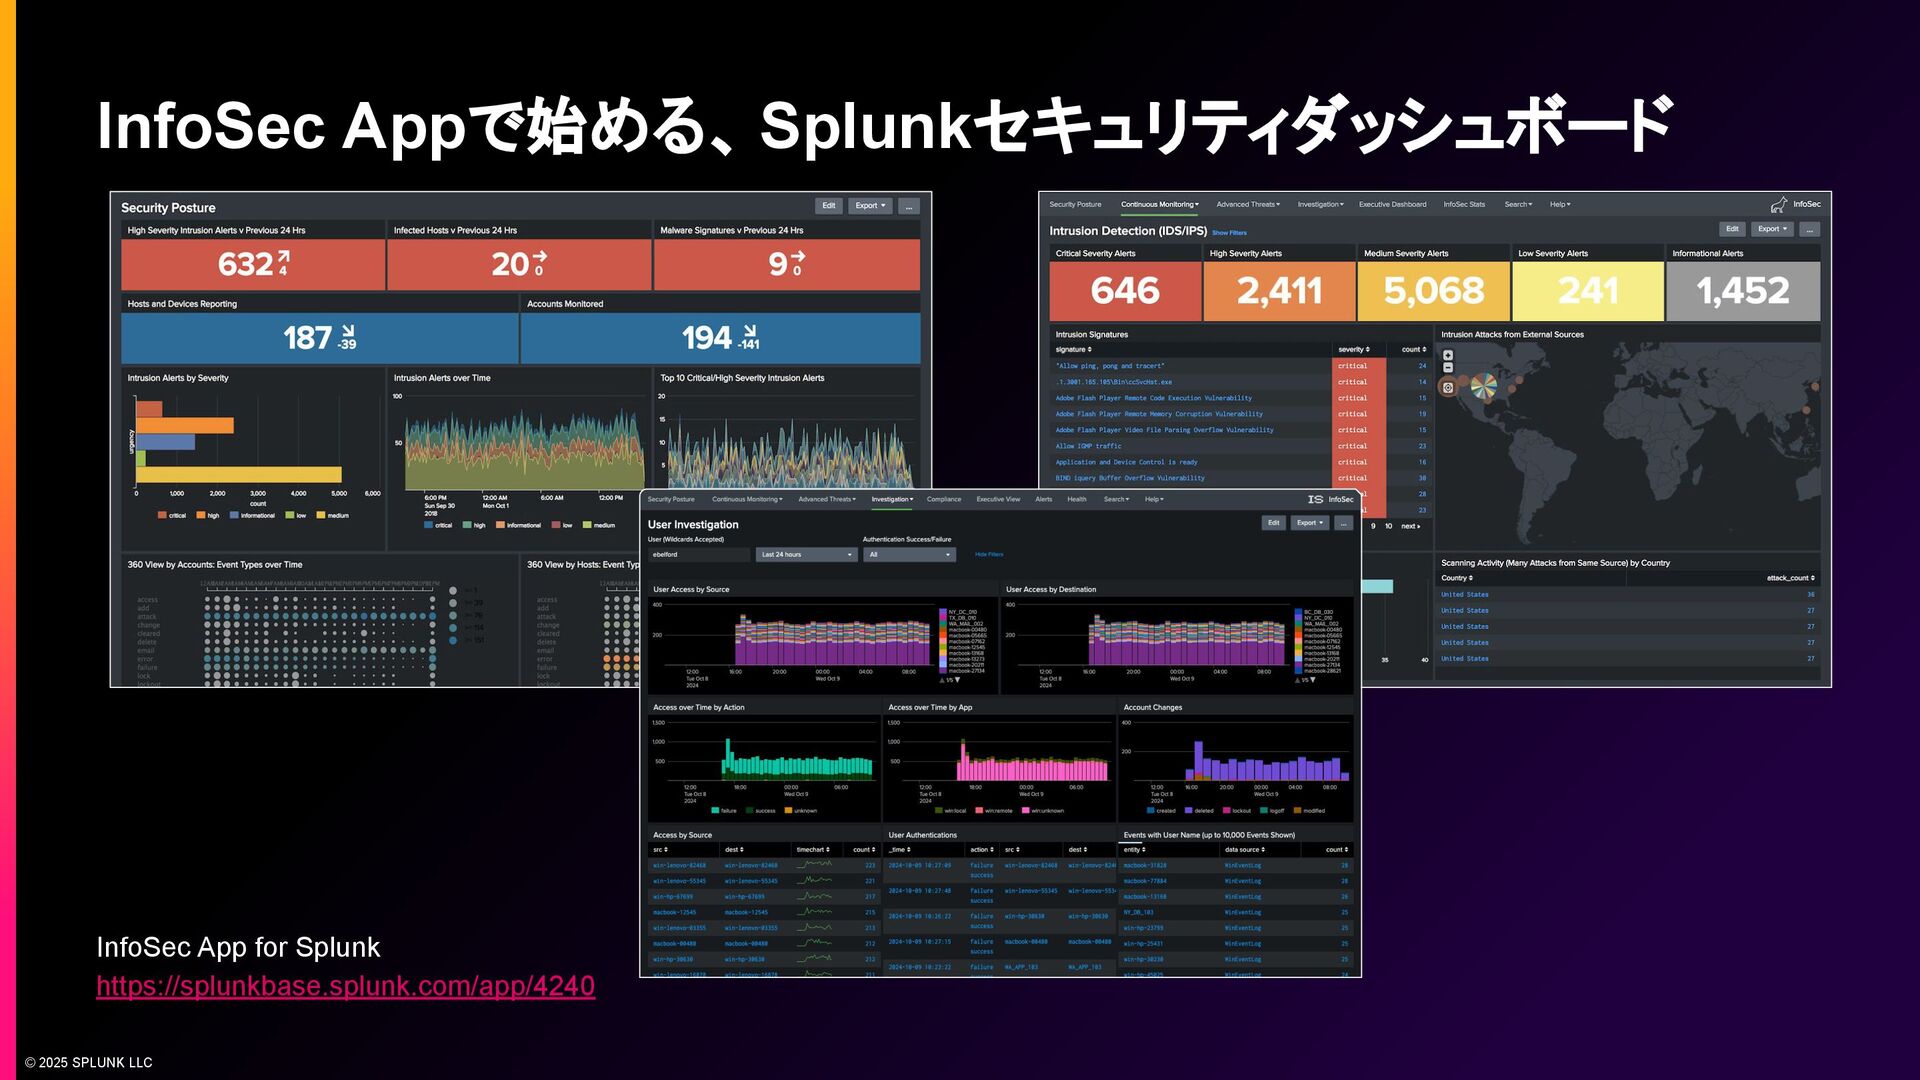The height and width of the screenshot is (1080, 1920).
Task: Click the Show Filters link beside Intrusion Detection
Action: (x=1229, y=233)
